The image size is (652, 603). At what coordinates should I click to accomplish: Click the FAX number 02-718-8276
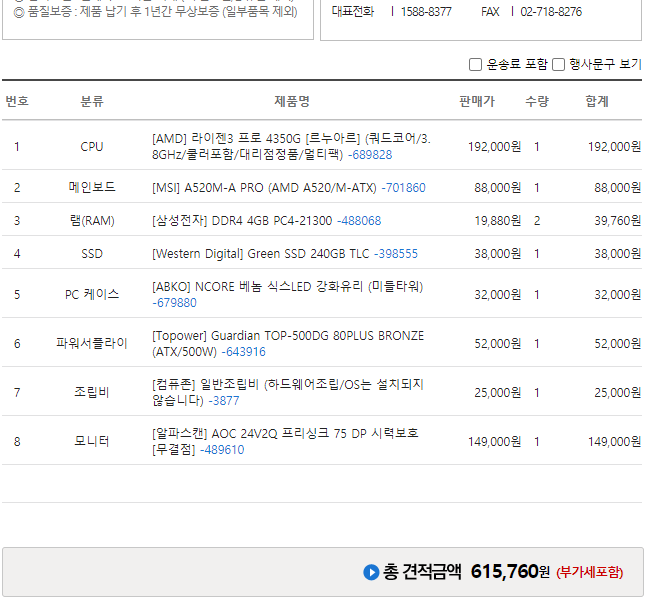coord(551,12)
